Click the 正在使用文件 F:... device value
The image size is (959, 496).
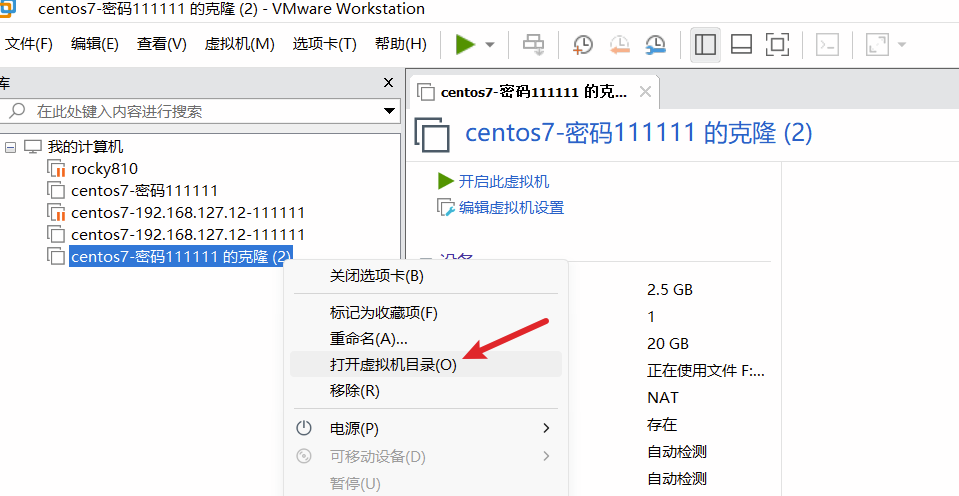pyautogui.click(x=706, y=371)
